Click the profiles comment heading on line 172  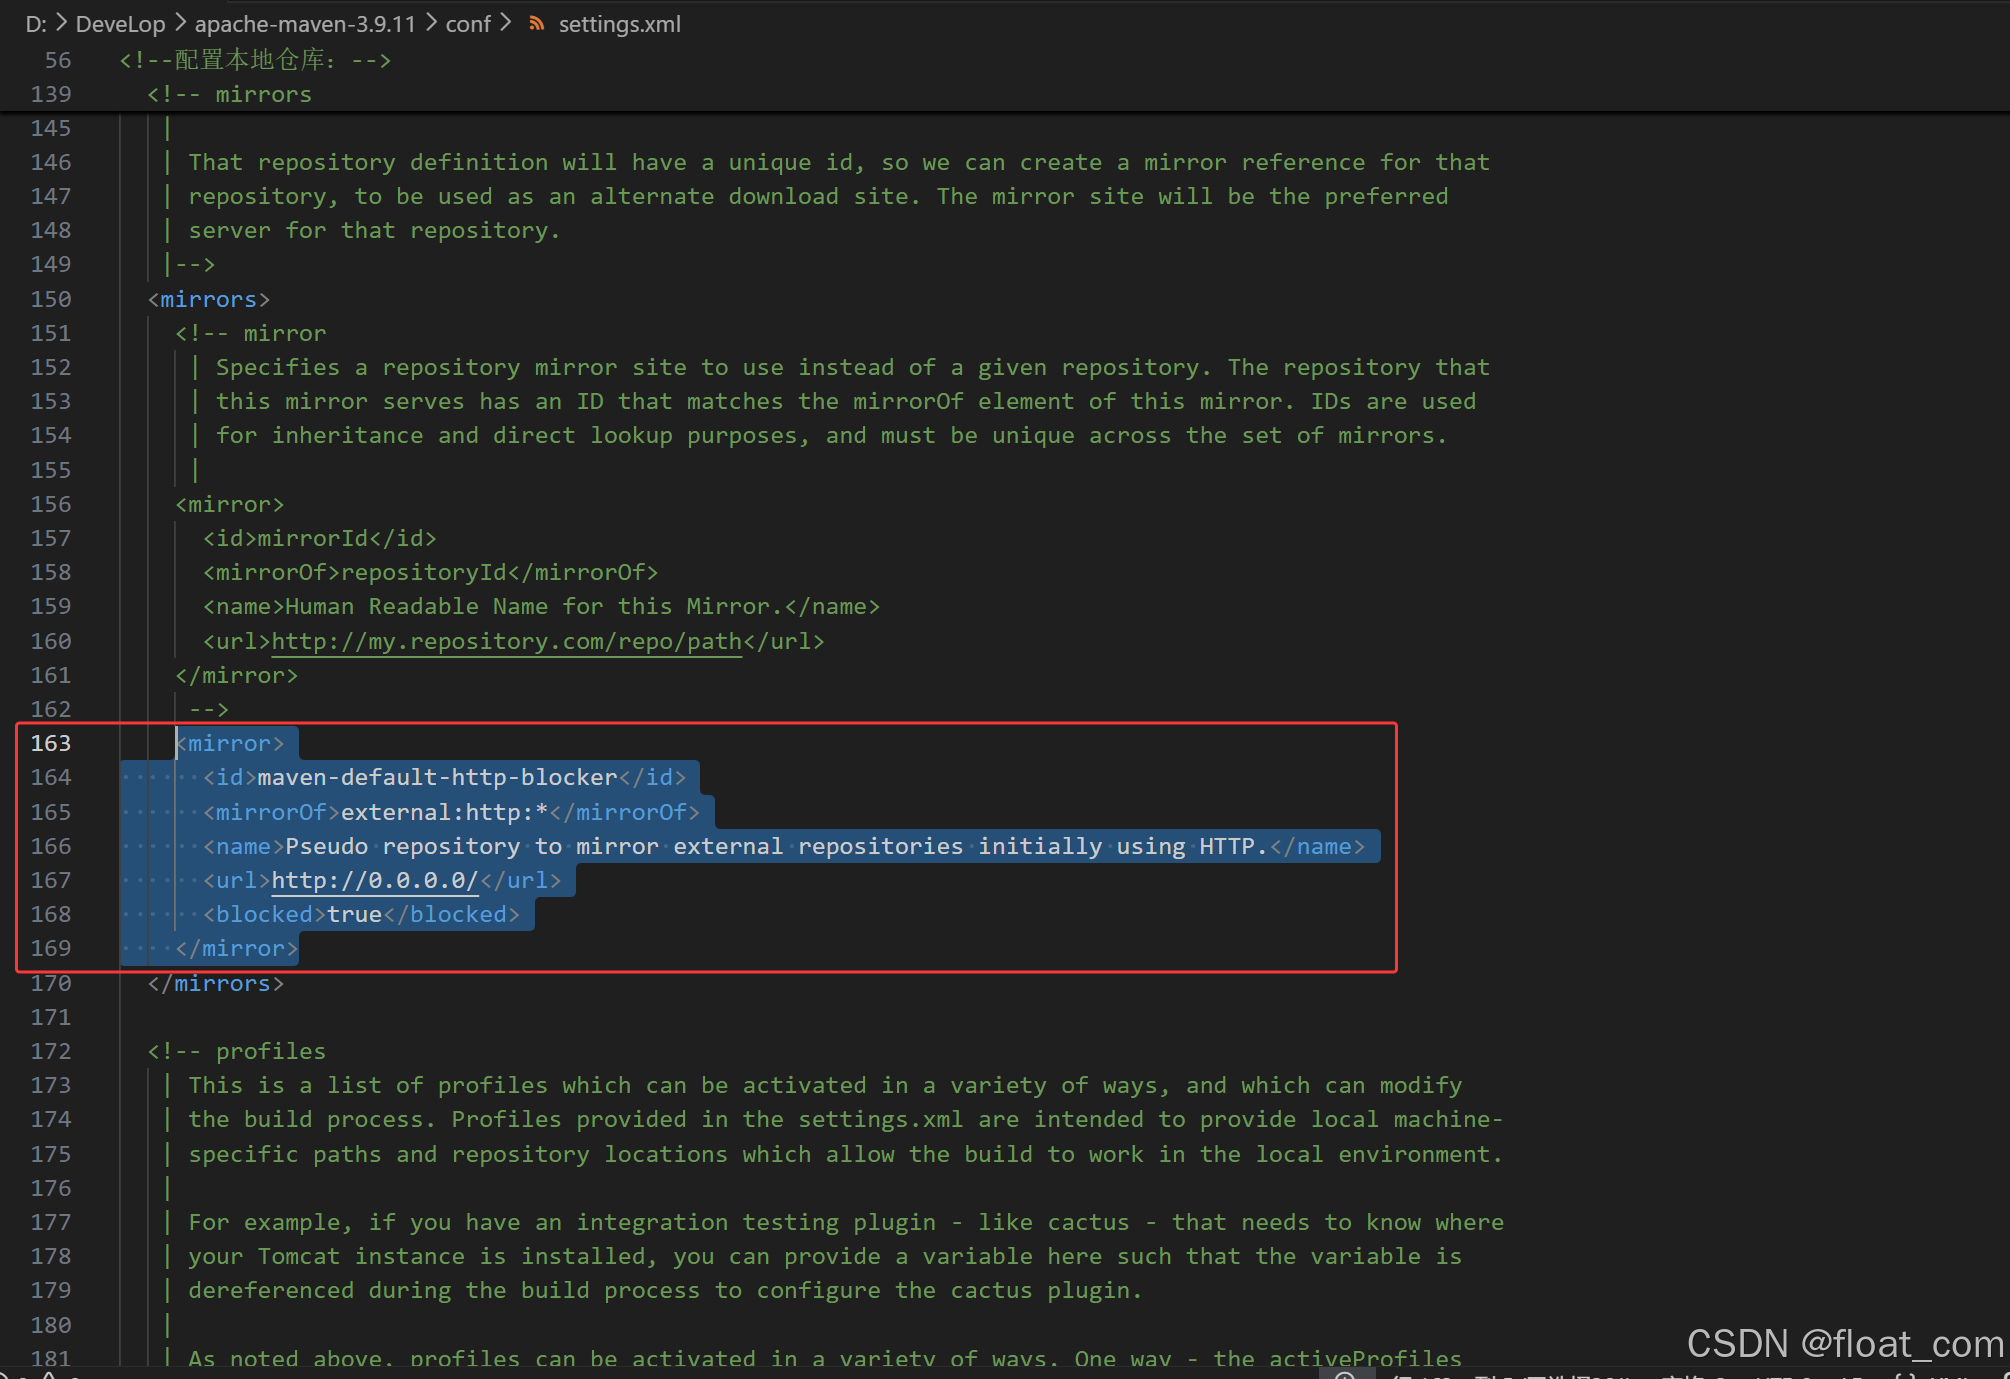(x=270, y=1051)
